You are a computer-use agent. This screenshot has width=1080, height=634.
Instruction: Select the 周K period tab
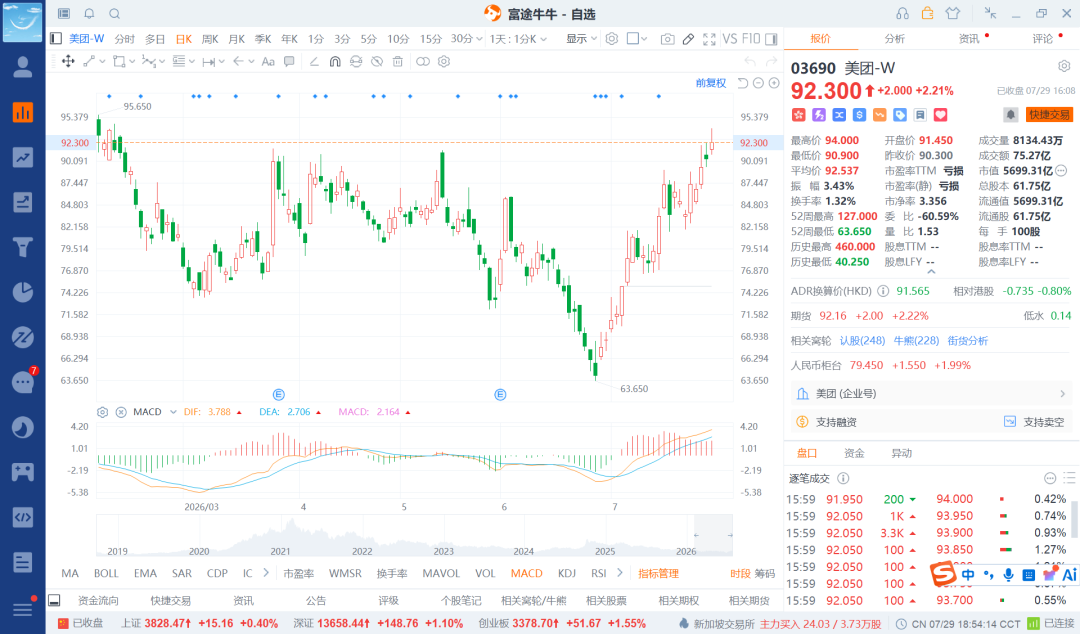click(210, 39)
